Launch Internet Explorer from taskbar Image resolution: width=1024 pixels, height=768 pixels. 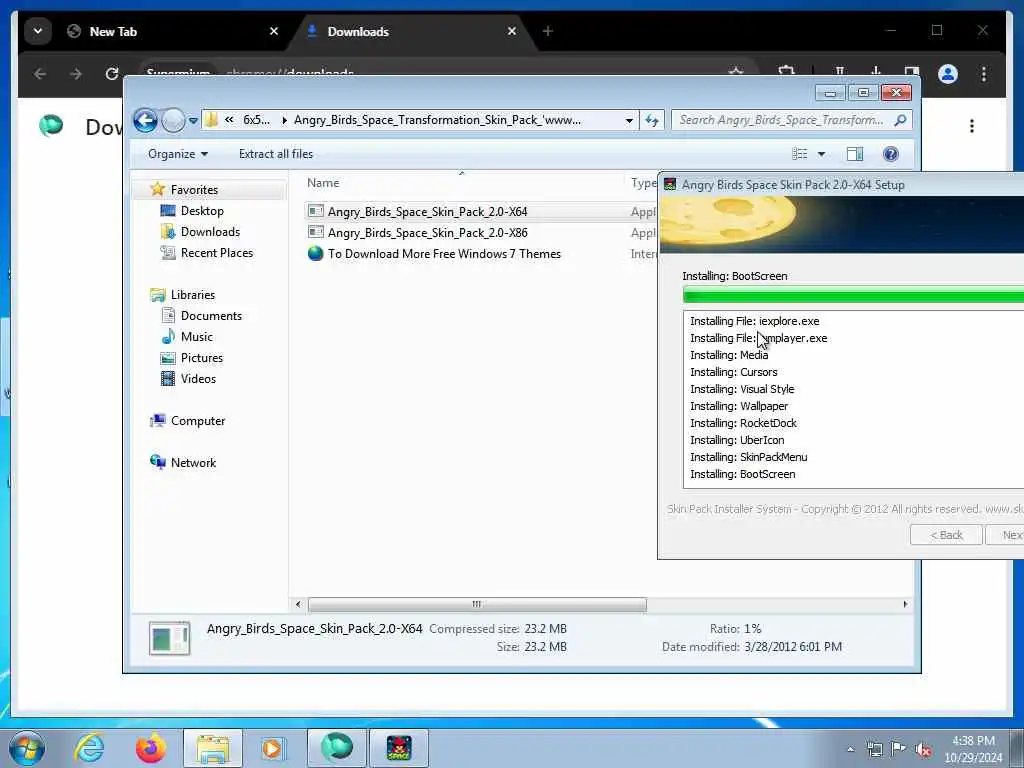89,748
